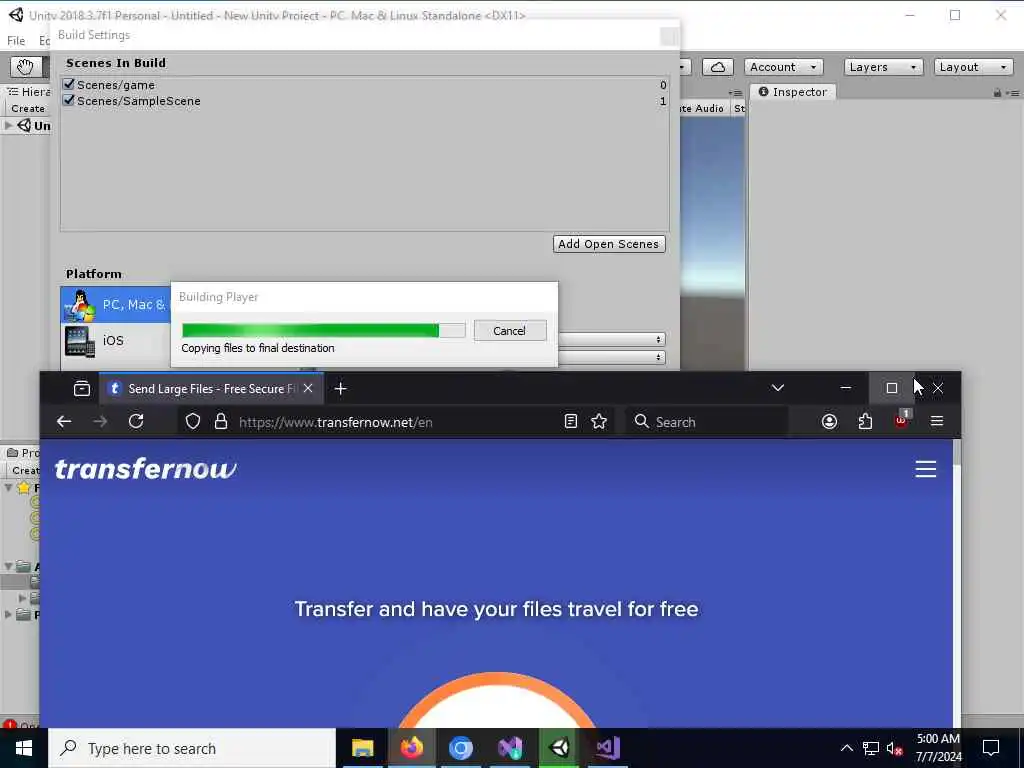This screenshot has height=768, width=1024.
Task: Open Firefox tracking protection shield
Action: tap(193, 422)
